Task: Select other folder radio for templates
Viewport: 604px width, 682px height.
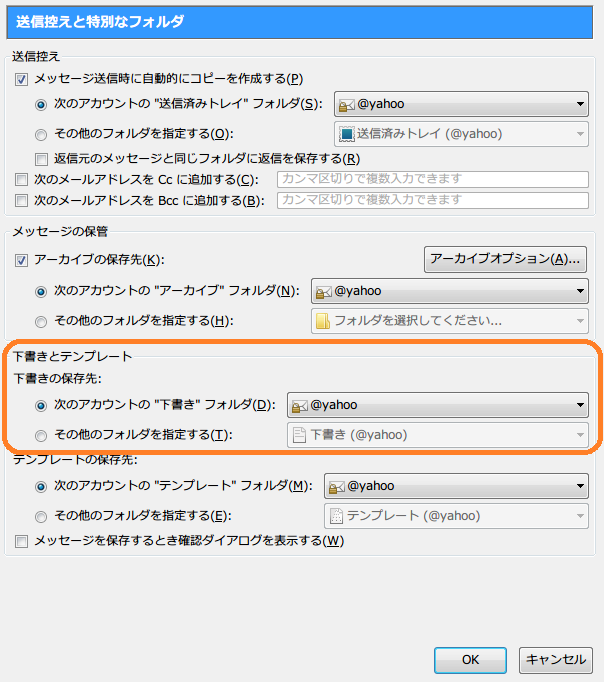Action: tap(41, 516)
